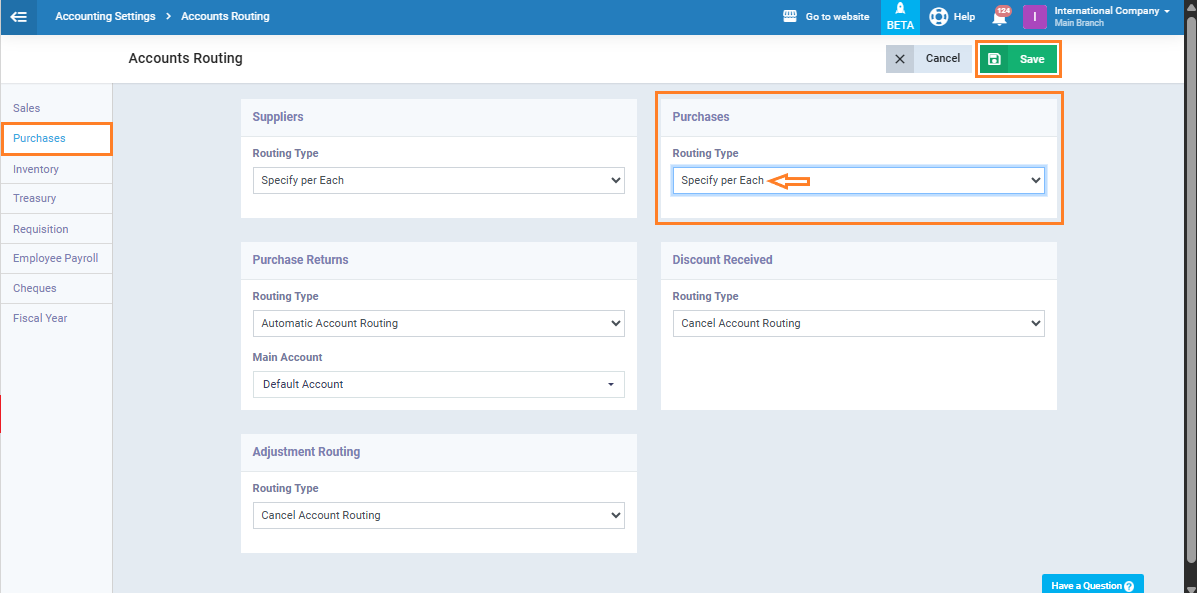
Task: Click the Cancel button
Action: coord(942,59)
